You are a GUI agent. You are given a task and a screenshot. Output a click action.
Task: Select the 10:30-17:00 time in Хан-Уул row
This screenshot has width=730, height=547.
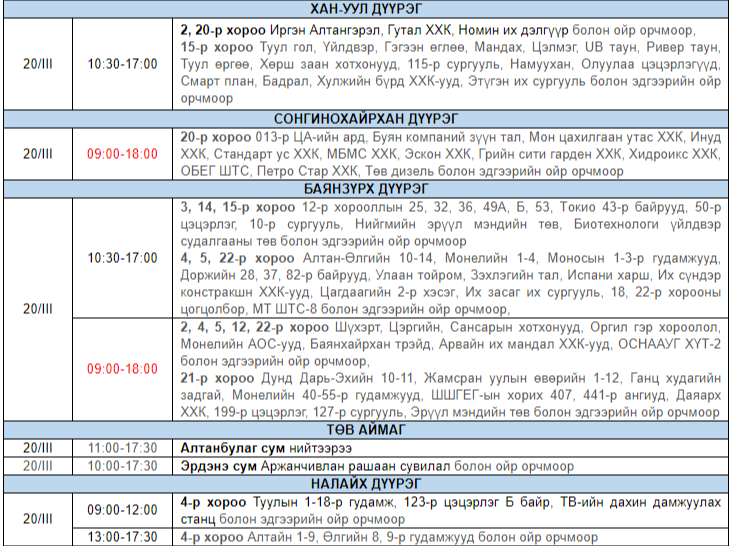click(122, 64)
